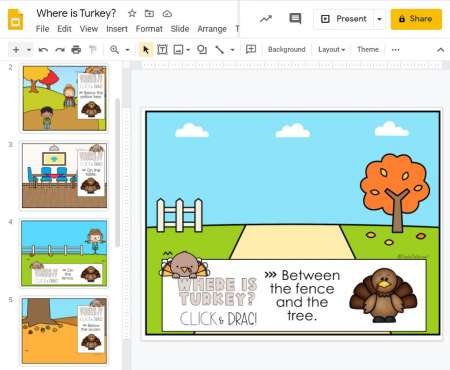Open the Arrange menu
The image size is (450, 370).
click(x=212, y=29)
